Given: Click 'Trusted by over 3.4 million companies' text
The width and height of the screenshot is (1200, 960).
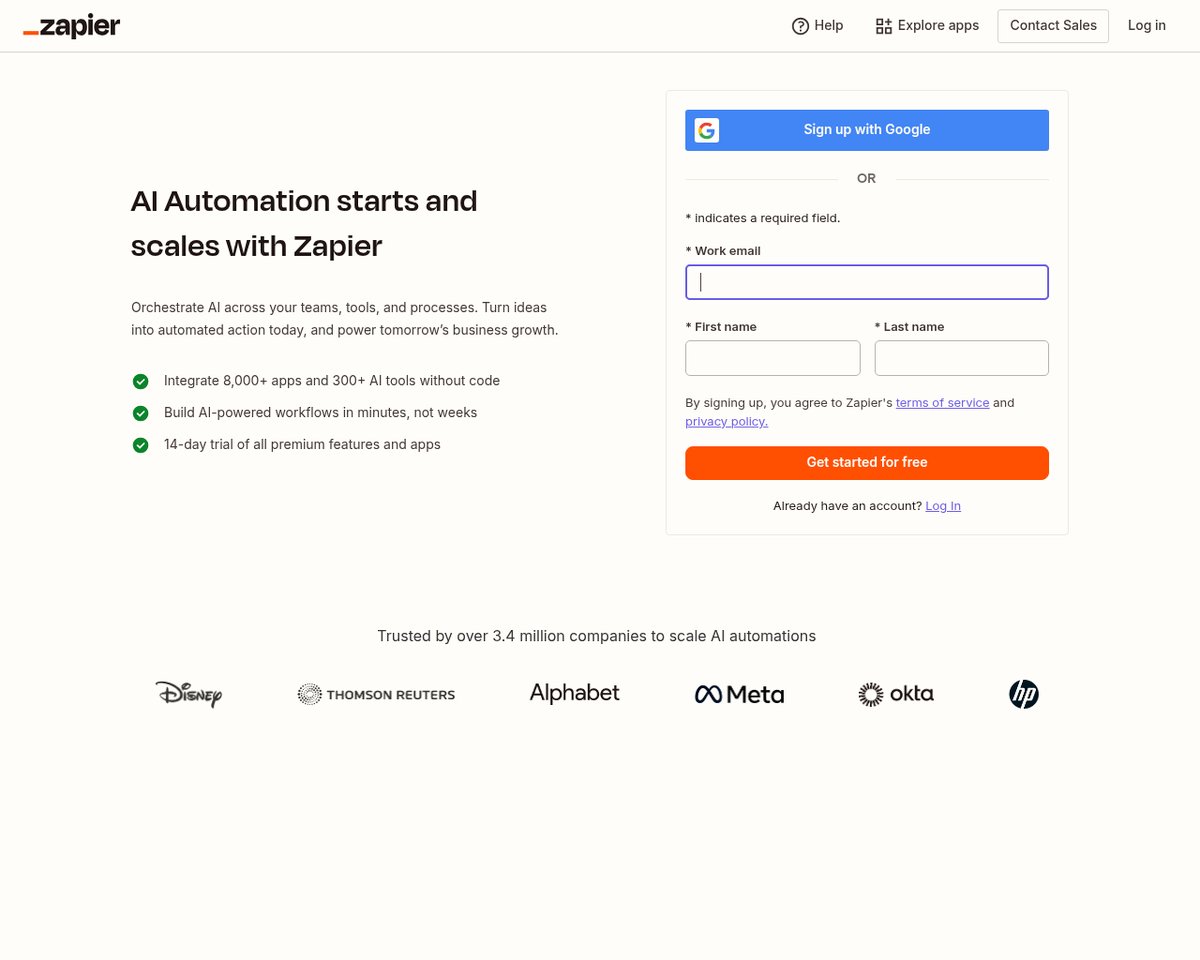Looking at the screenshot, I should click(x=597, y=636).
